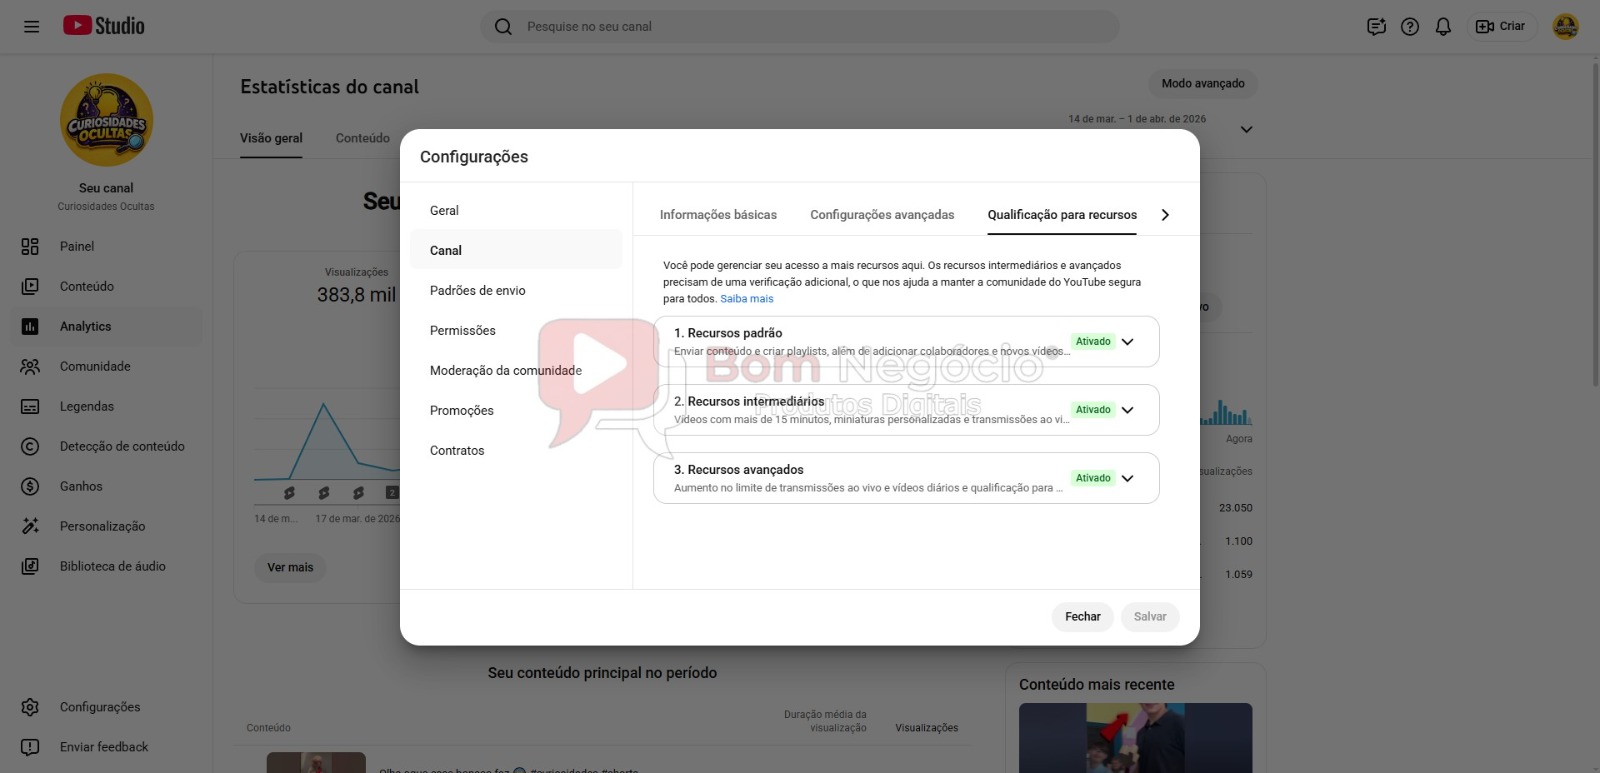Open the recent content video thumbnail
This screenshot has height=773, width=1600.
pyautogui.click(x=1136, y=738)
